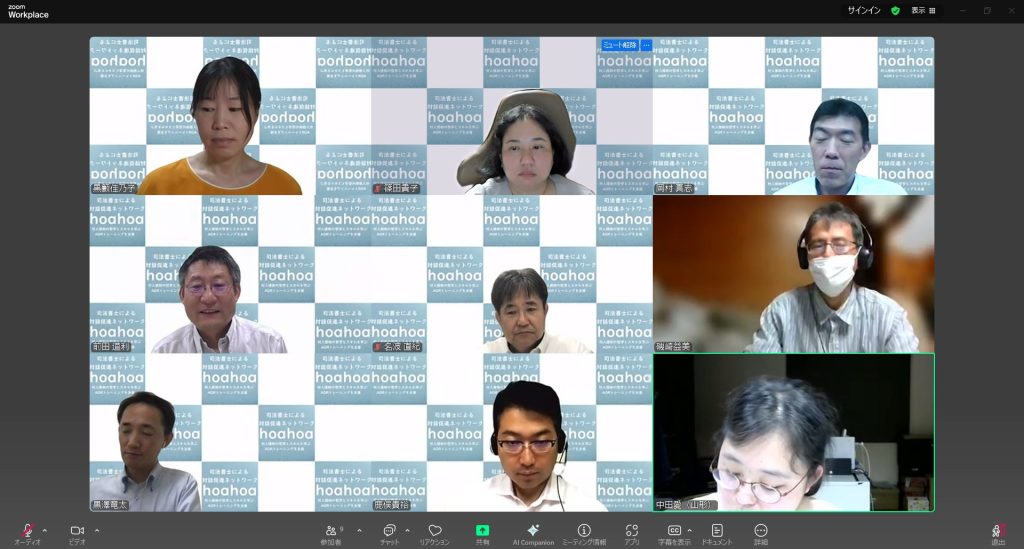Select the center gray-haired man video tile
This screenshot has height=549, width=1024.
(511, 274)
